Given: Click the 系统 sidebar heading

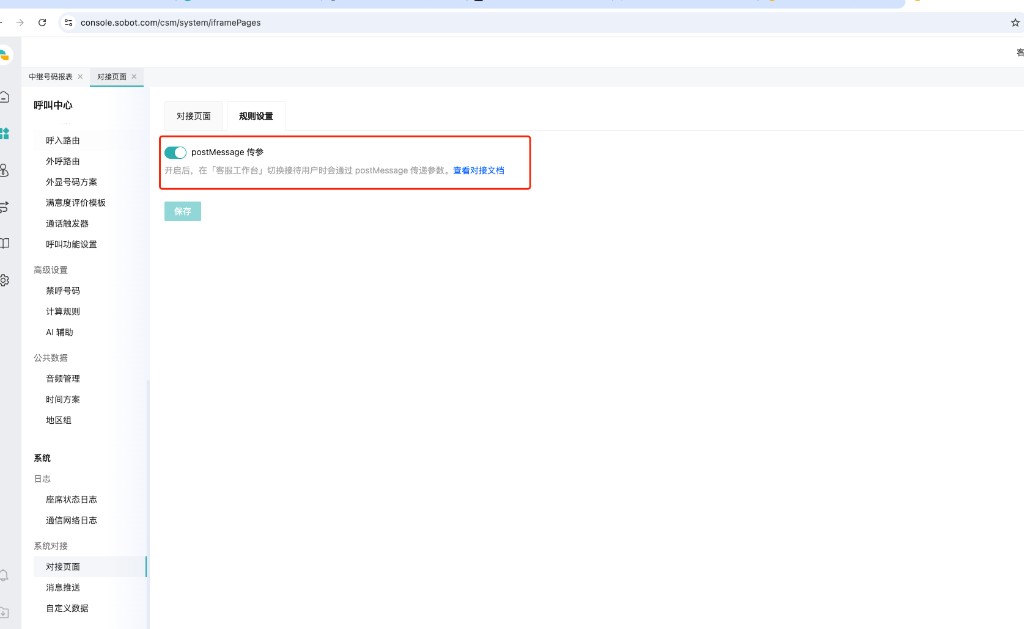Looking at the screenshot, I should tap(42, 458).
